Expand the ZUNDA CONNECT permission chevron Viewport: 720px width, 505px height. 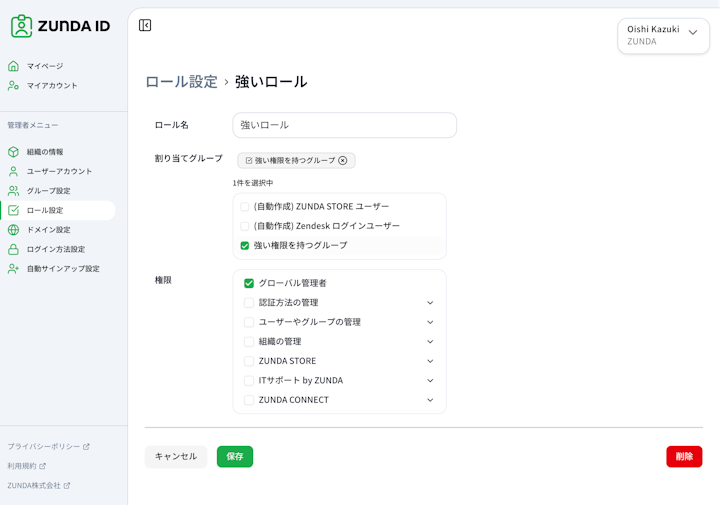click(x=430, y=400)
